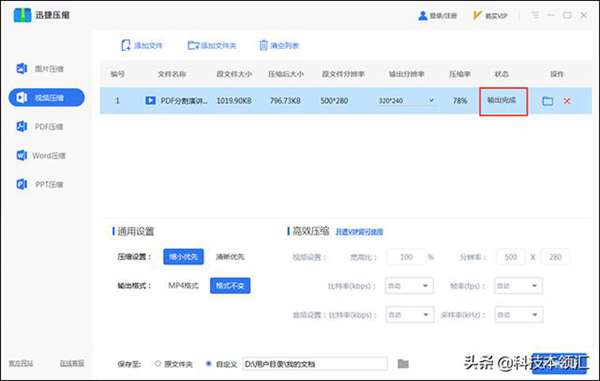Click the 清空列表 trash button
This screenshot has height=381, width=600.
(279, 46)
